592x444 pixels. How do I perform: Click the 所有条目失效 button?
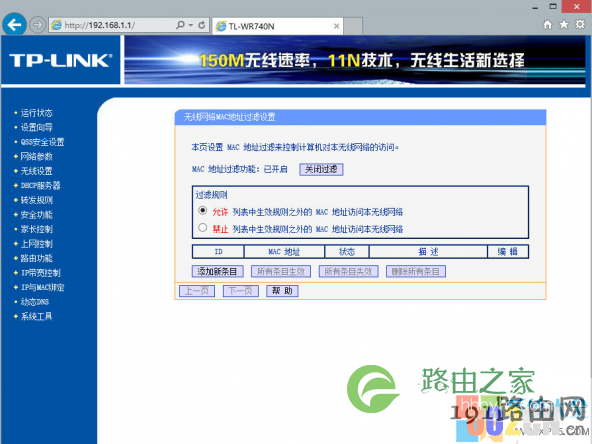coord(348,271)
